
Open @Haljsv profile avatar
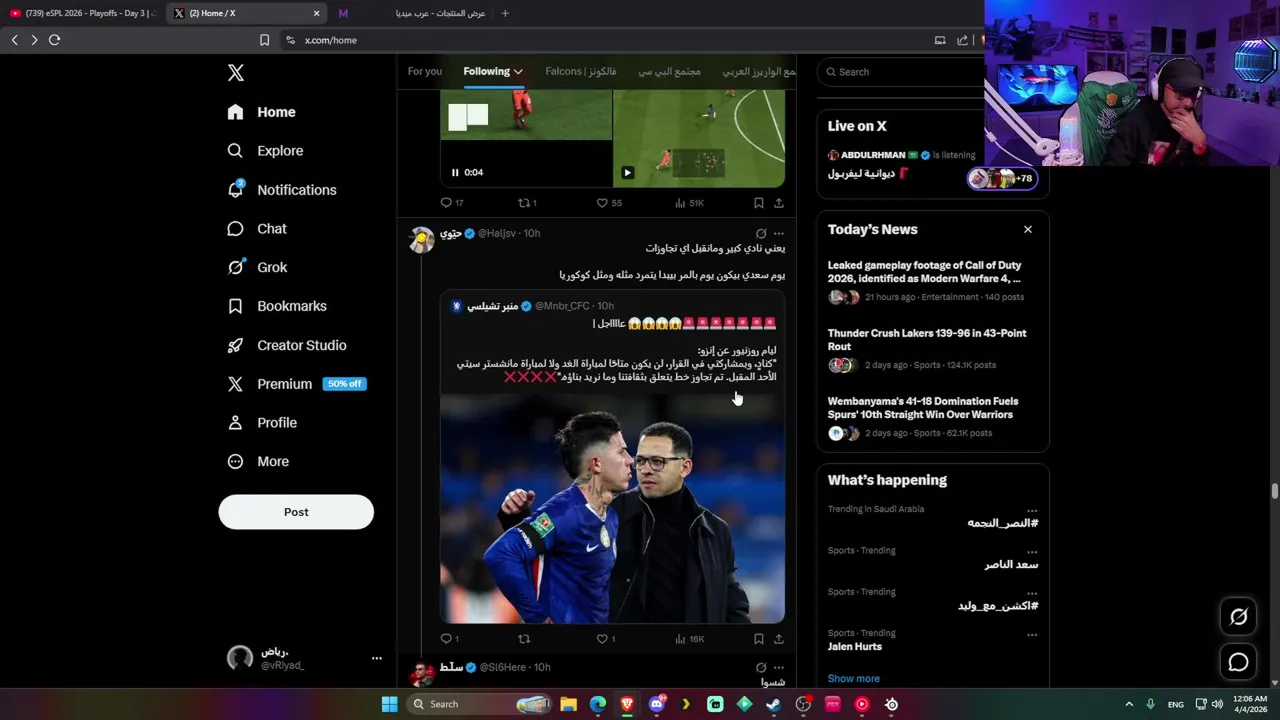pos(422,239)
